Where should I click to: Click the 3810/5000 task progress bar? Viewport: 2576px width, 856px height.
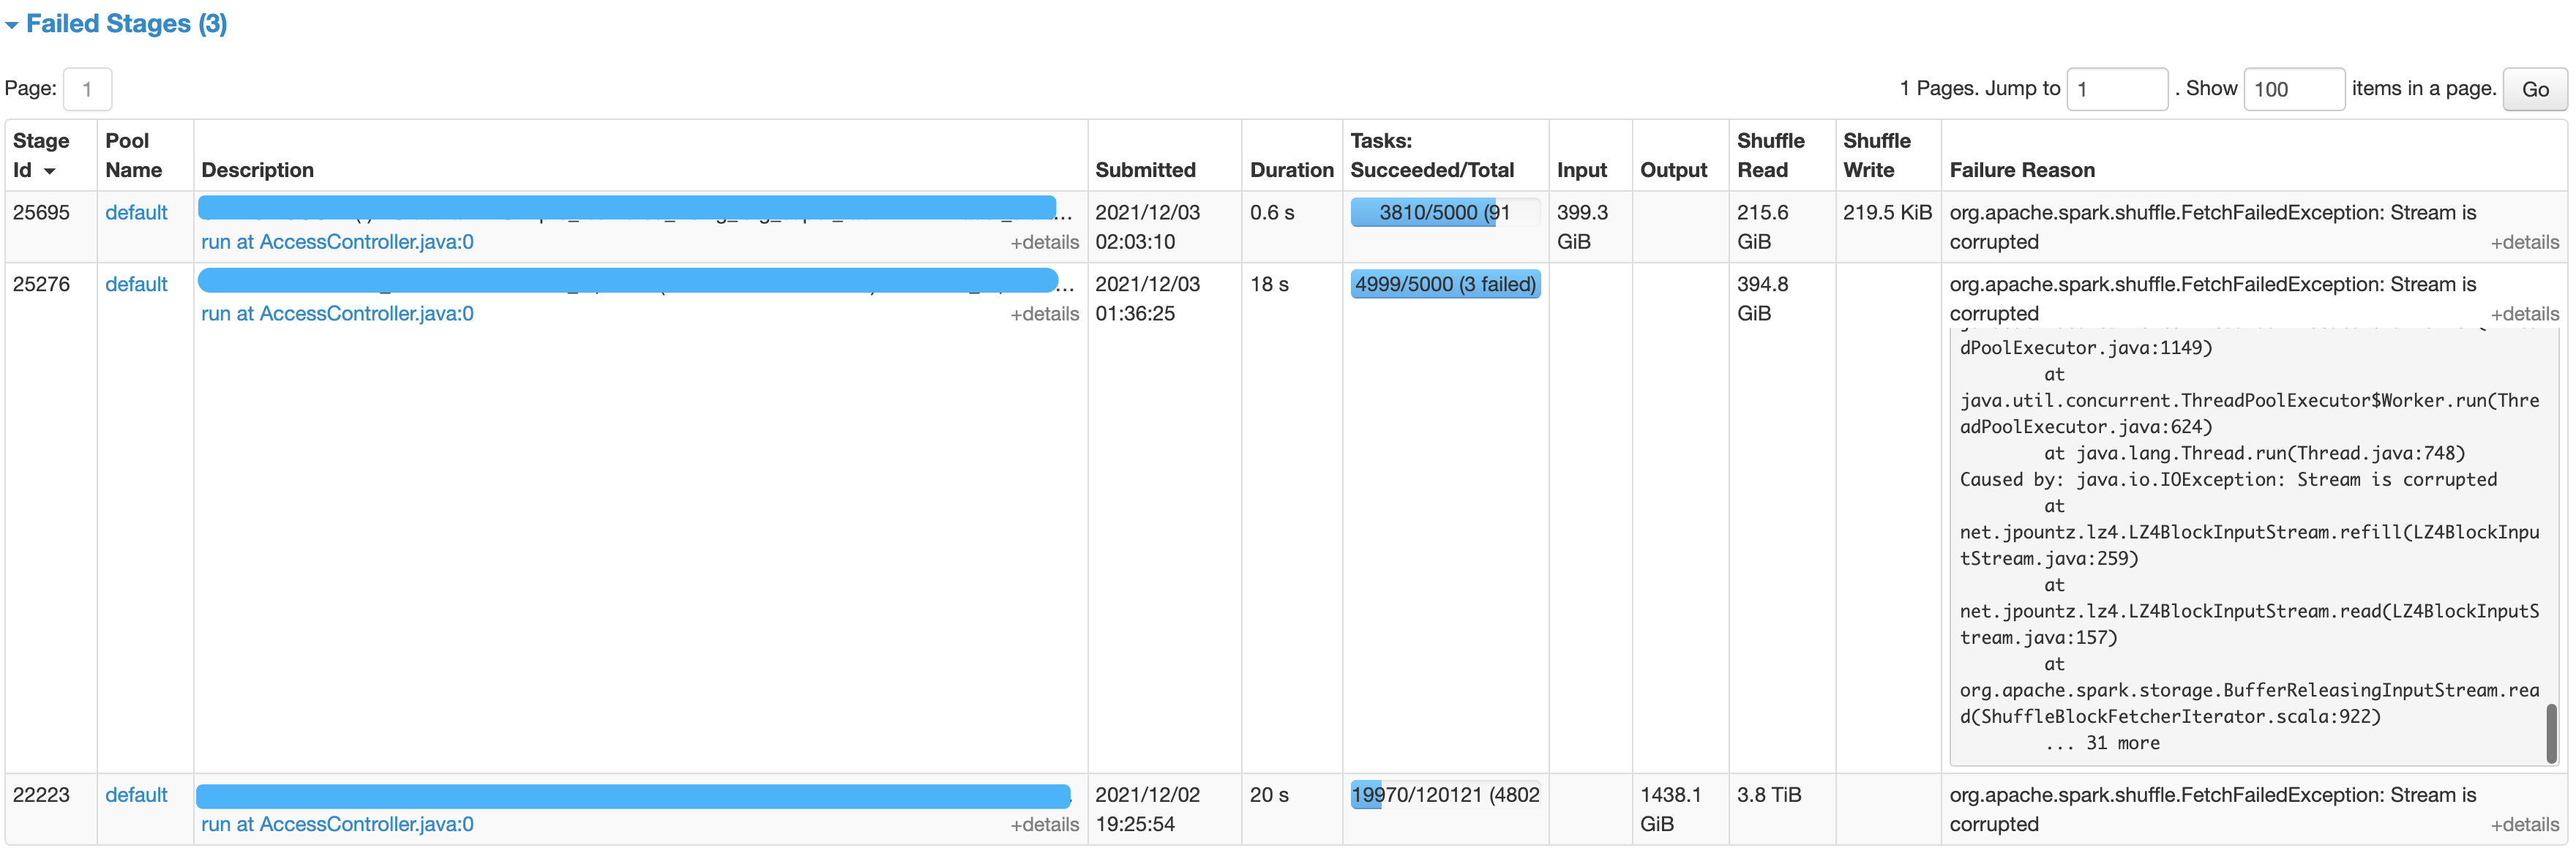[x=1445, y=212]
